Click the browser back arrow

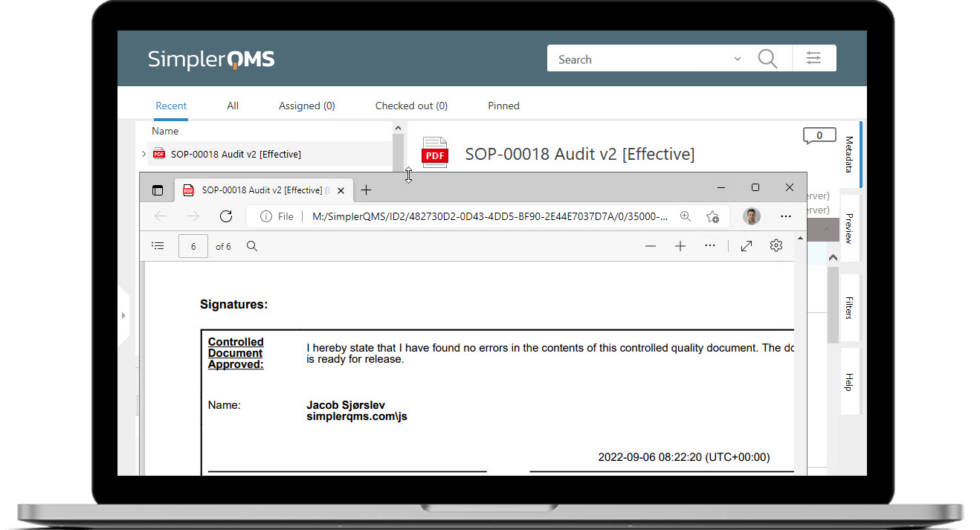(161, 216)
